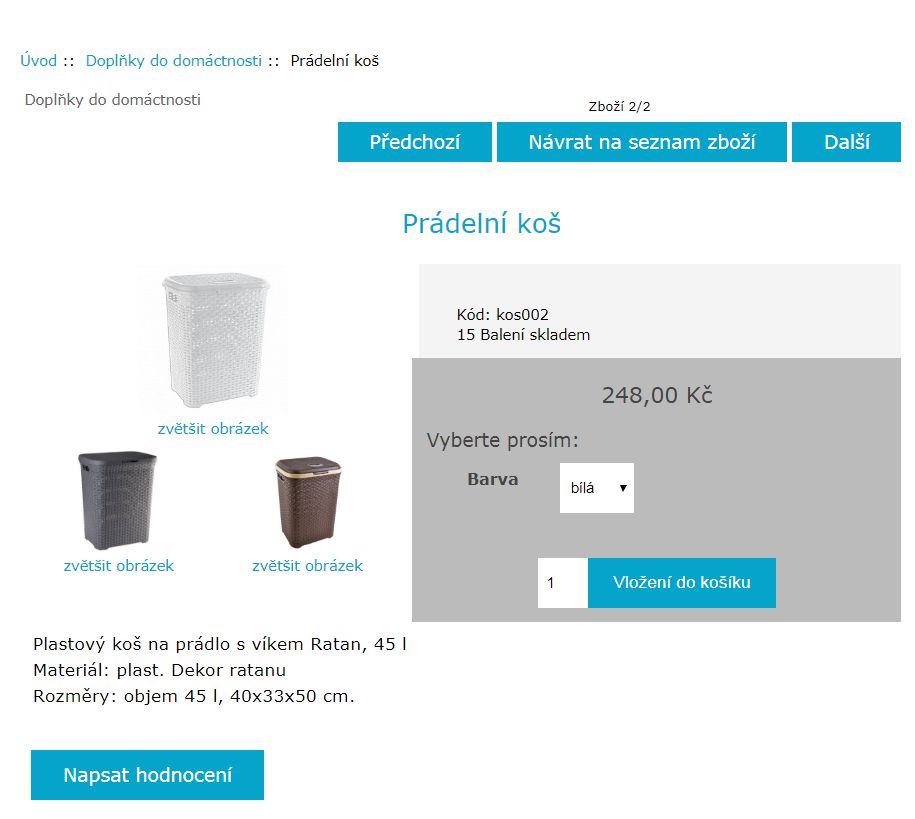Open the Úvod breadcrumb link

click(x=39, y=61)
